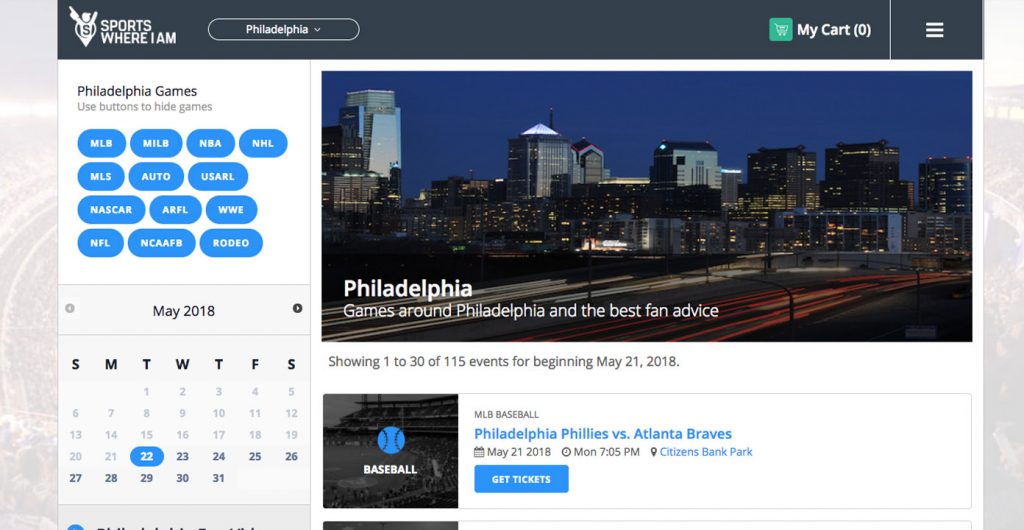
Task: Hide RODEO games with filter button
Action: click(x=231, y=243)
